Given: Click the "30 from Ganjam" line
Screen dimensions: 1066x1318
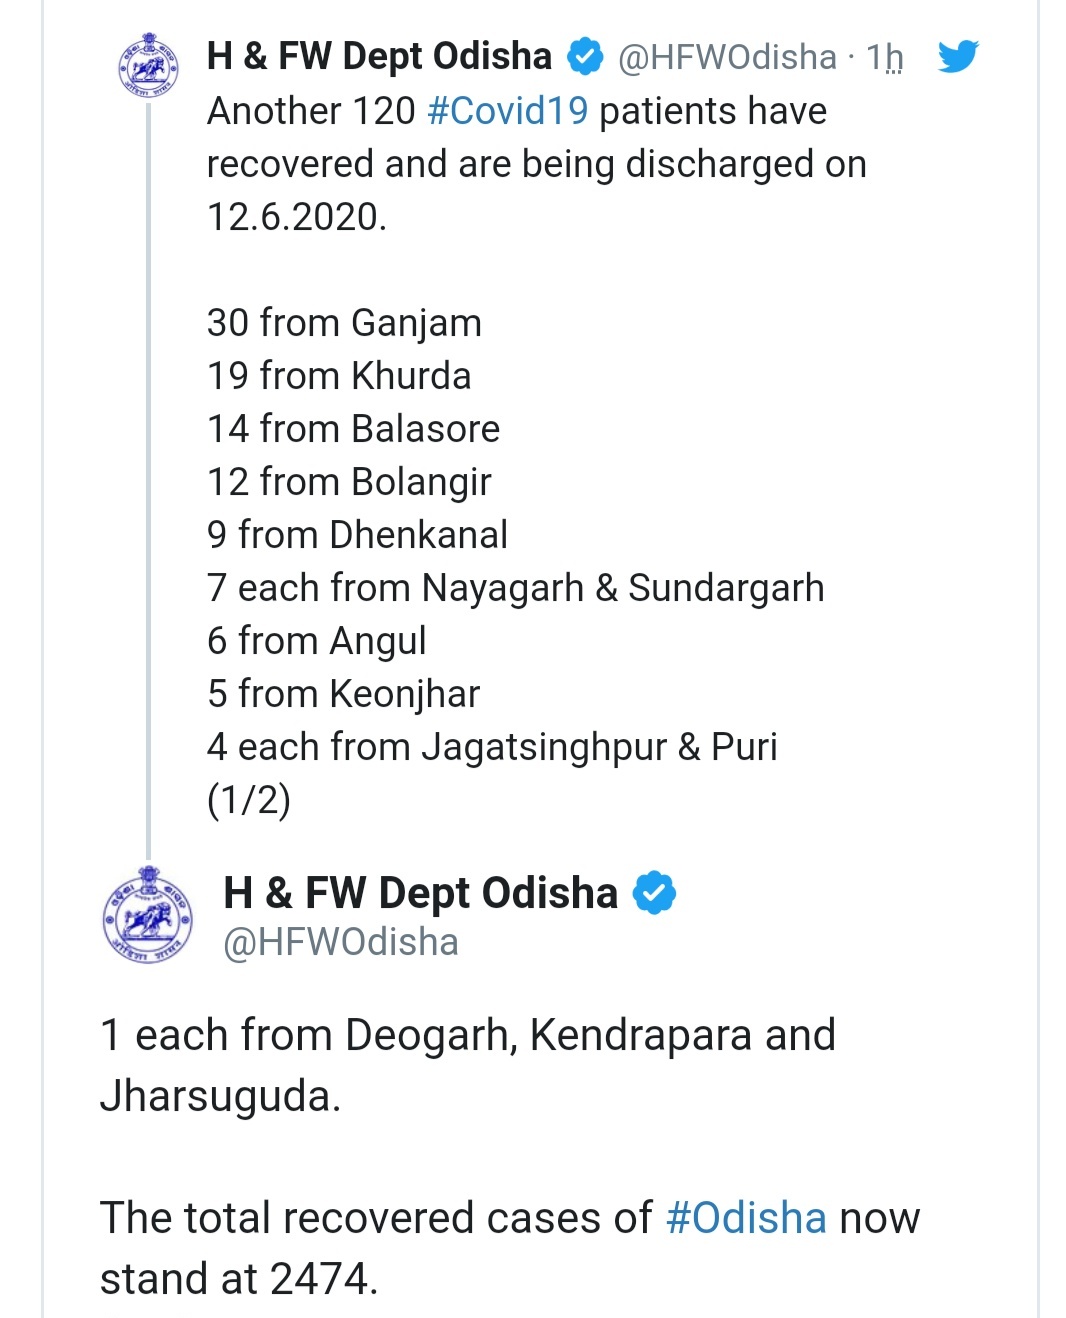Looking at the screenshot, I should [x=344, y=323].
